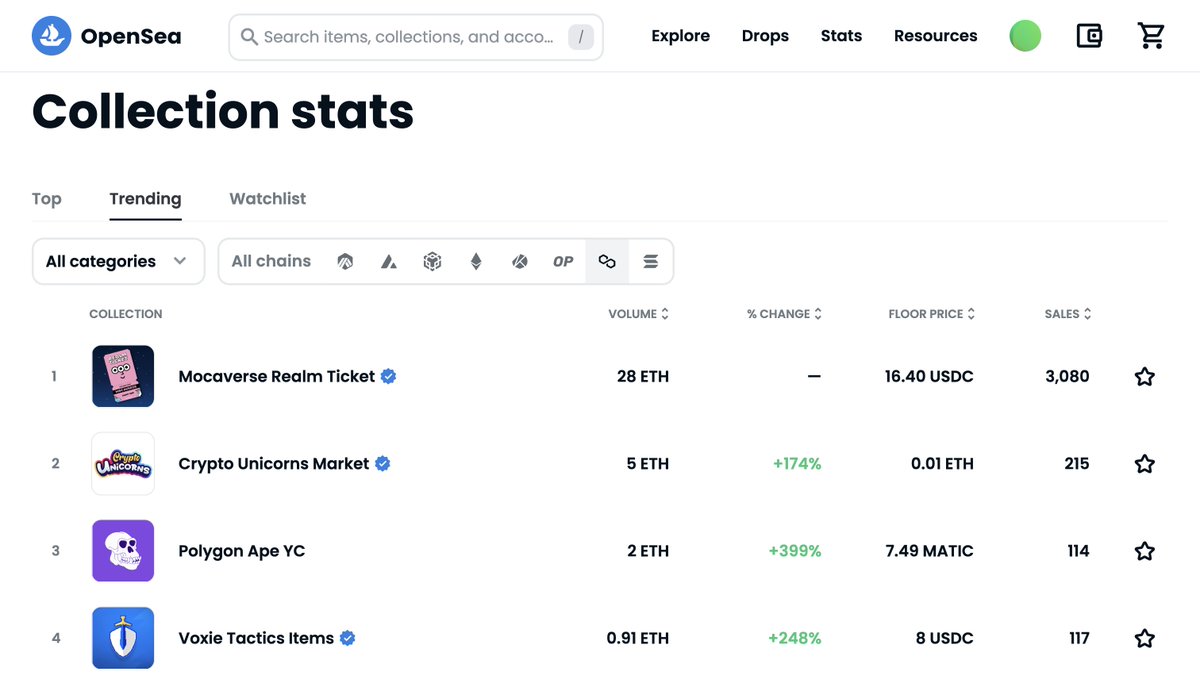
Task: Filter by Avalanche chain icon
Action: (x=389, y=261)
